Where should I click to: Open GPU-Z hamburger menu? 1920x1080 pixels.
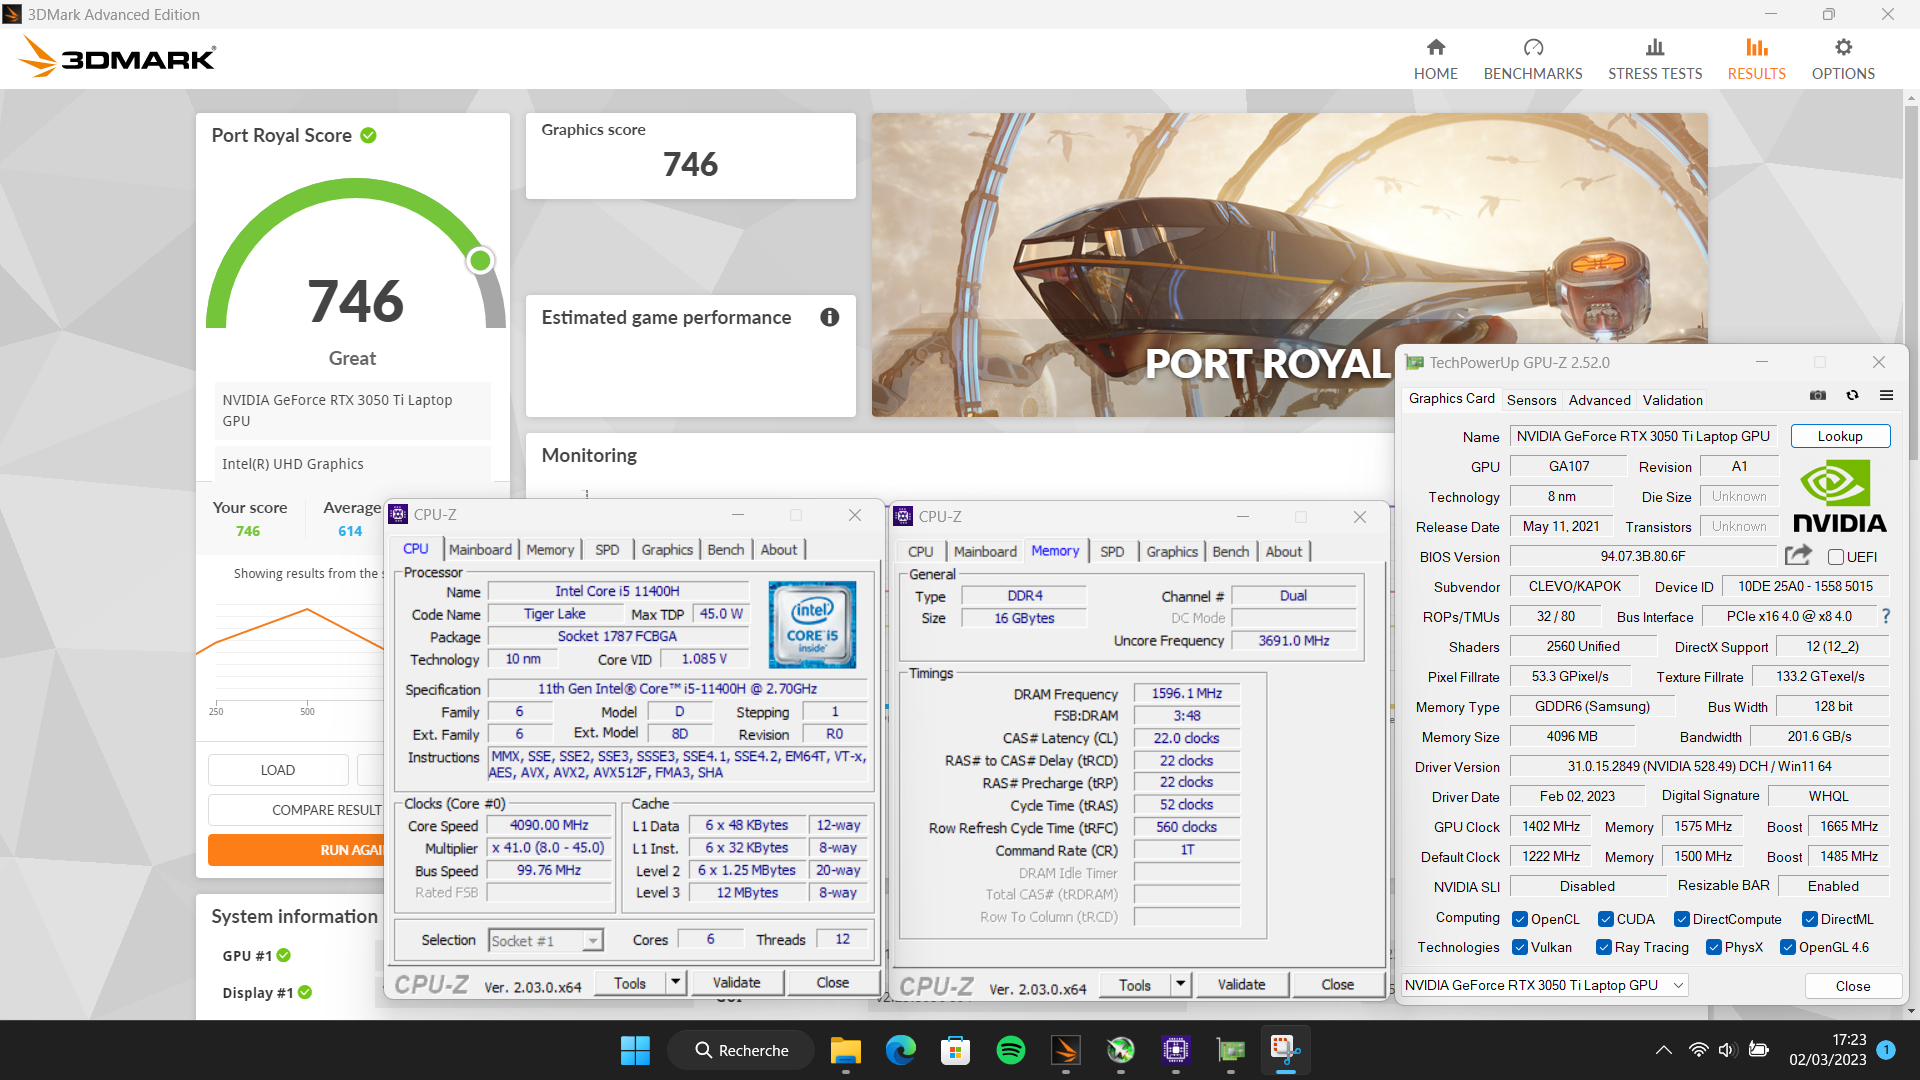(1886, 395)
